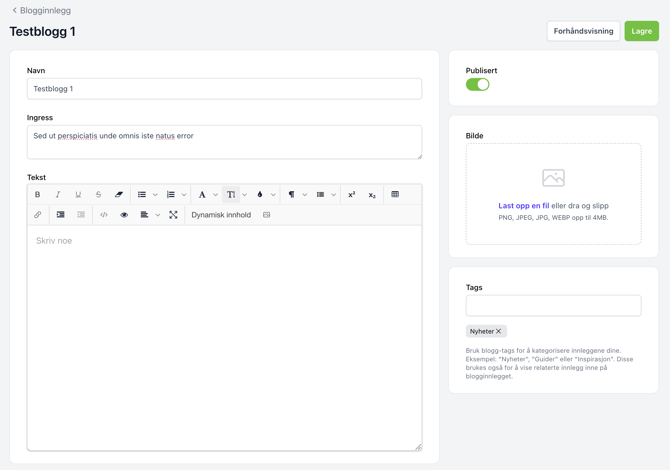Go back to Blogginnlegg

pyautogui.click(x=41, y=10)
